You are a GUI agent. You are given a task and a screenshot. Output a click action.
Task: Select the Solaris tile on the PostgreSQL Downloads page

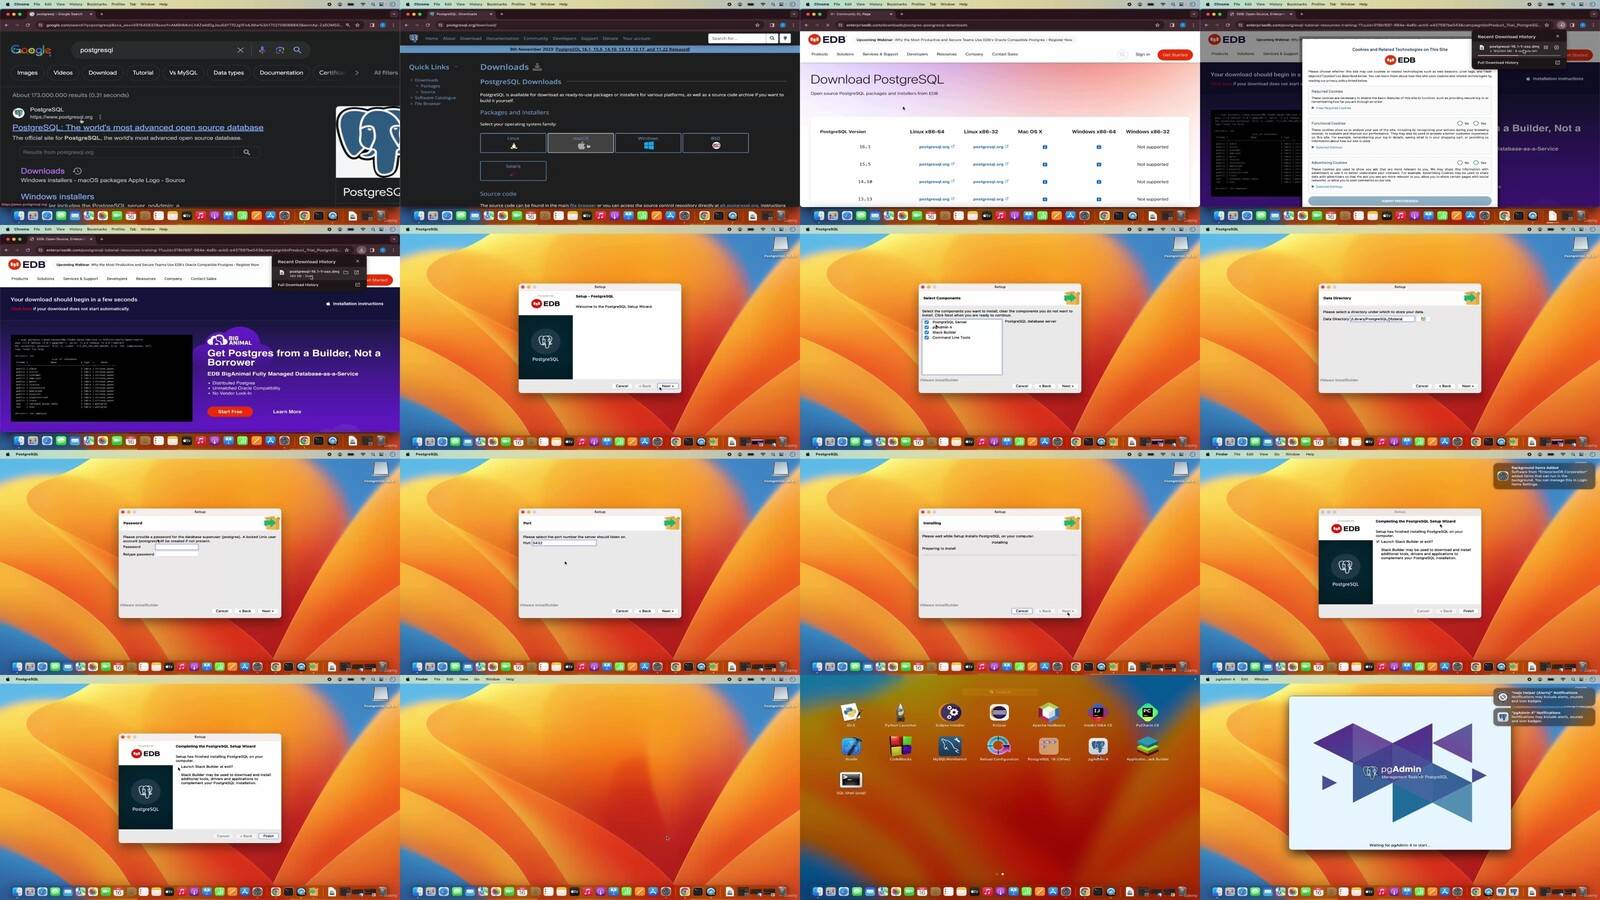(x=513, y=169)
